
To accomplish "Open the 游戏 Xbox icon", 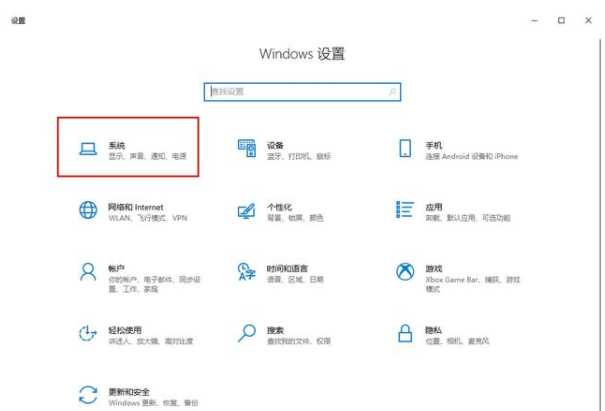I will (405, 272).
